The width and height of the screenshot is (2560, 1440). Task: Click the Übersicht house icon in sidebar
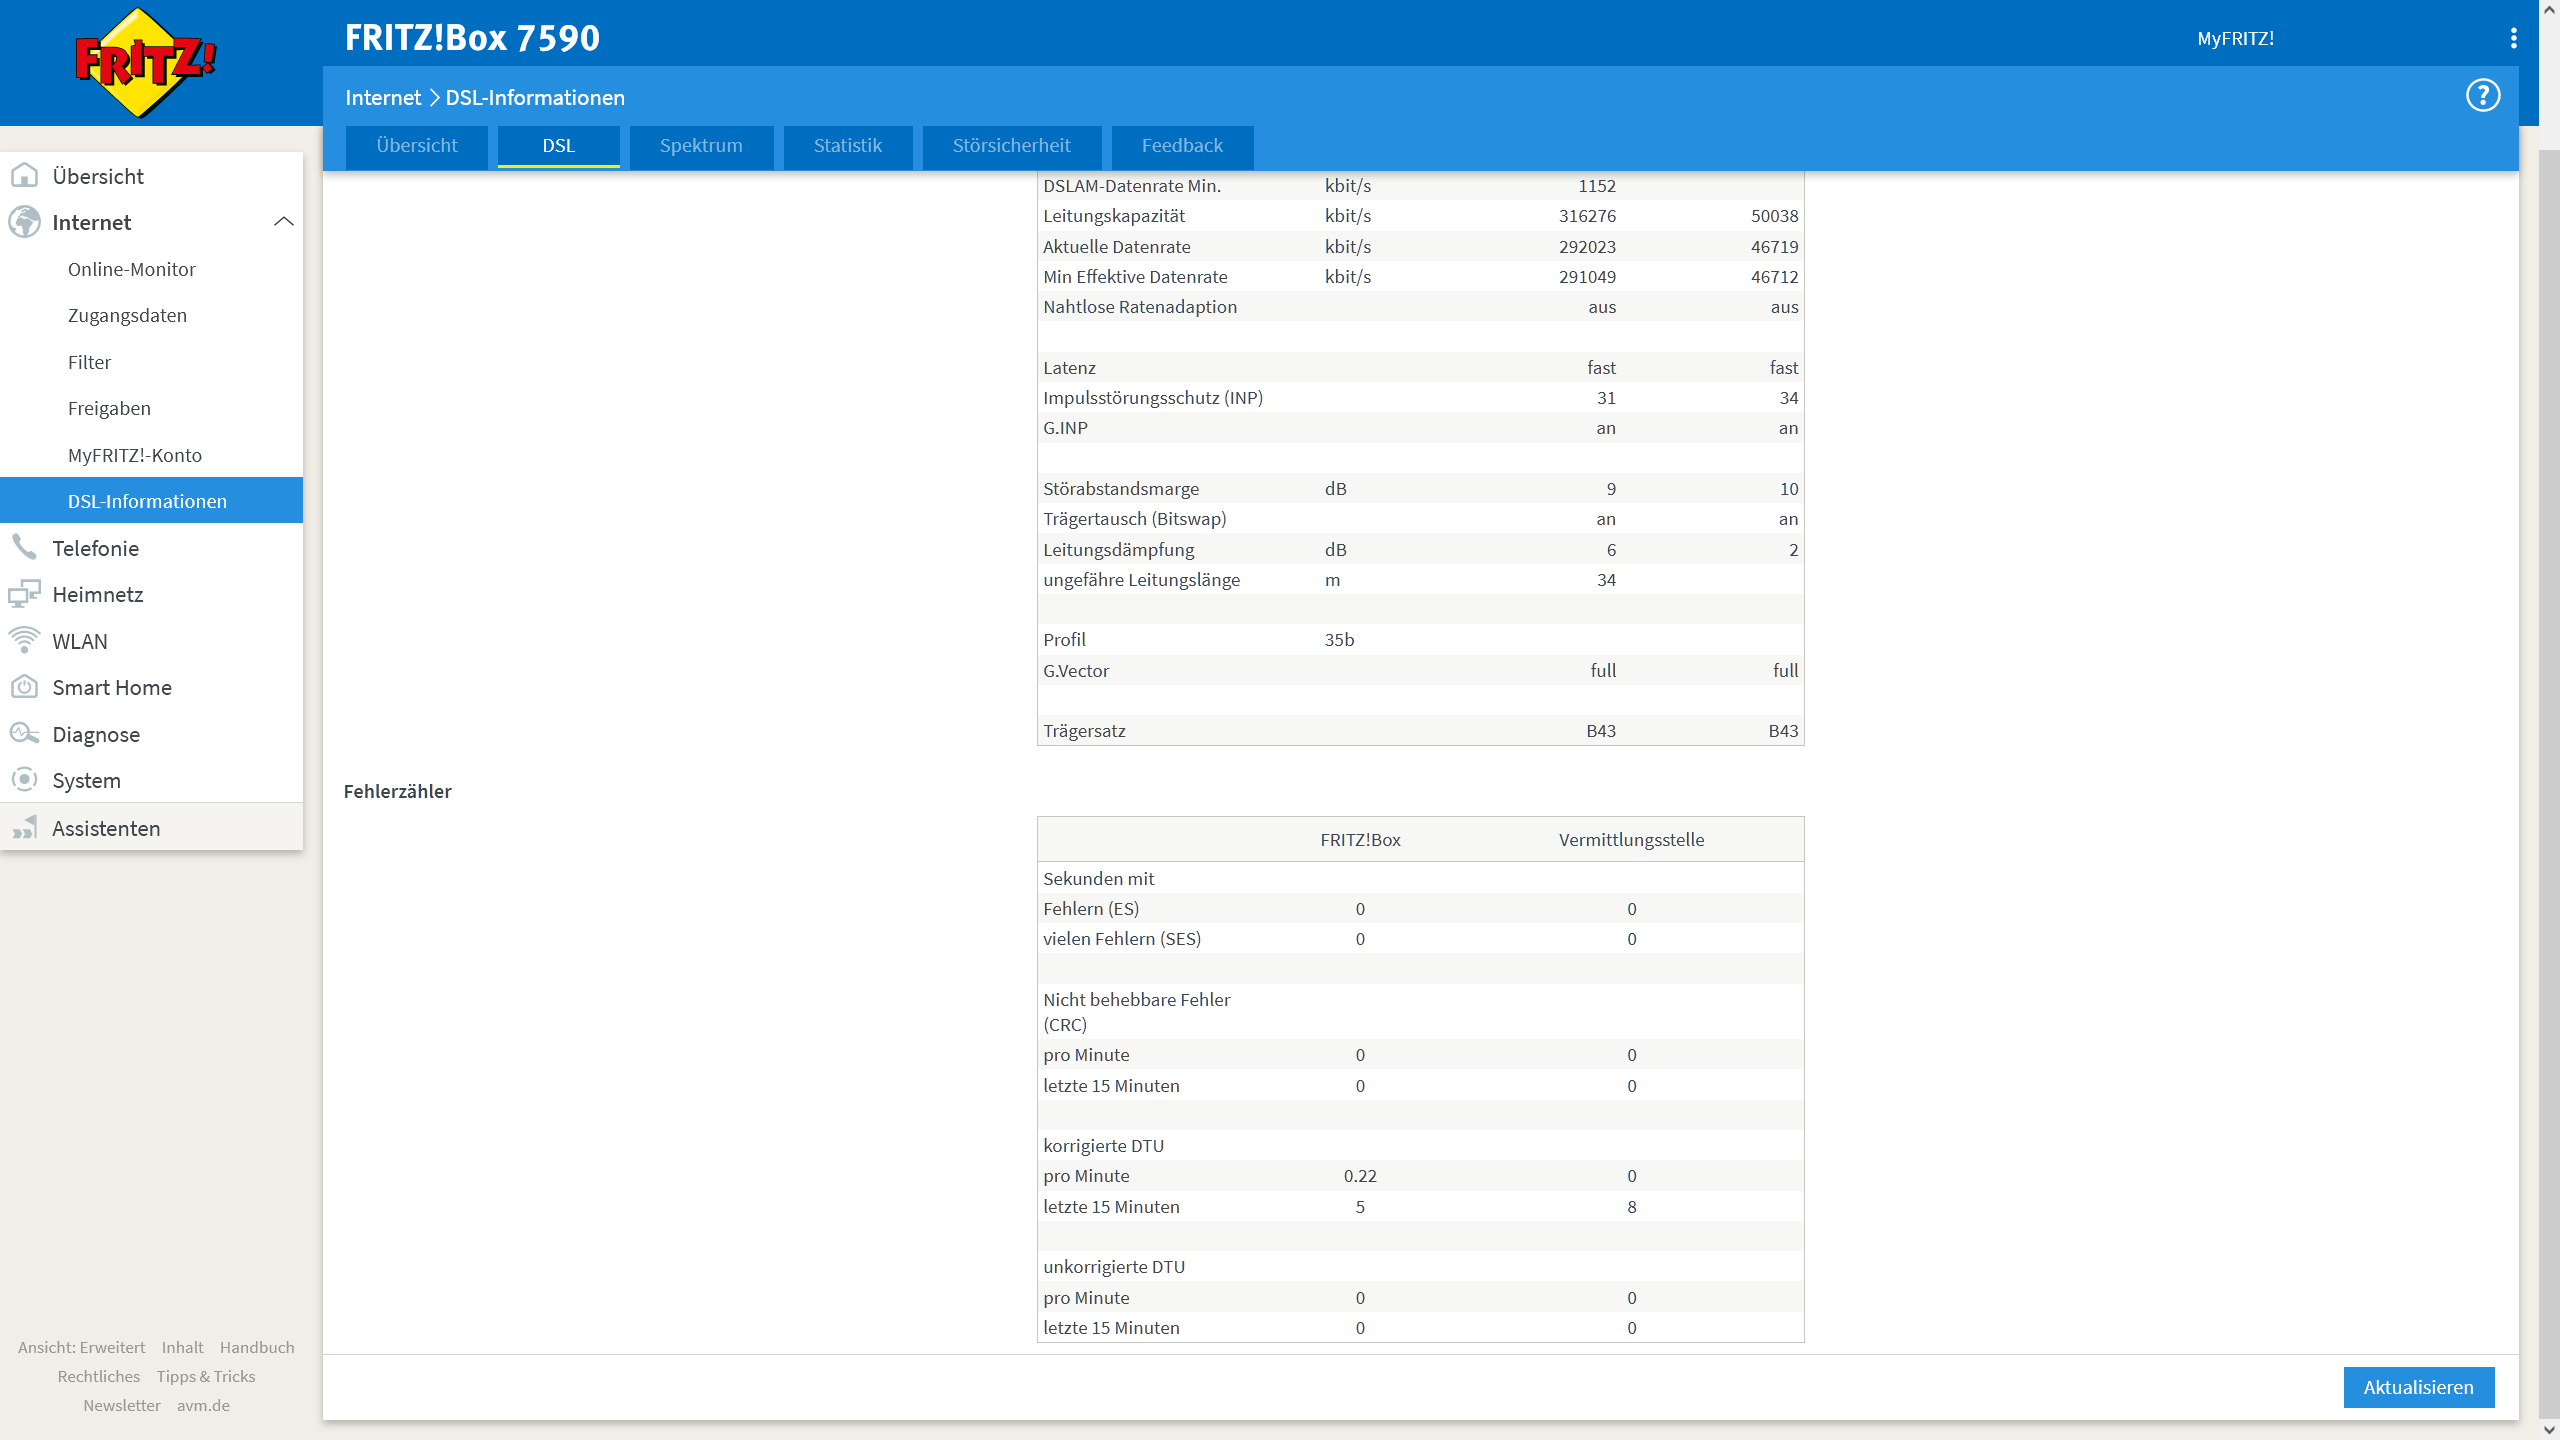click(x=24, y=176)
